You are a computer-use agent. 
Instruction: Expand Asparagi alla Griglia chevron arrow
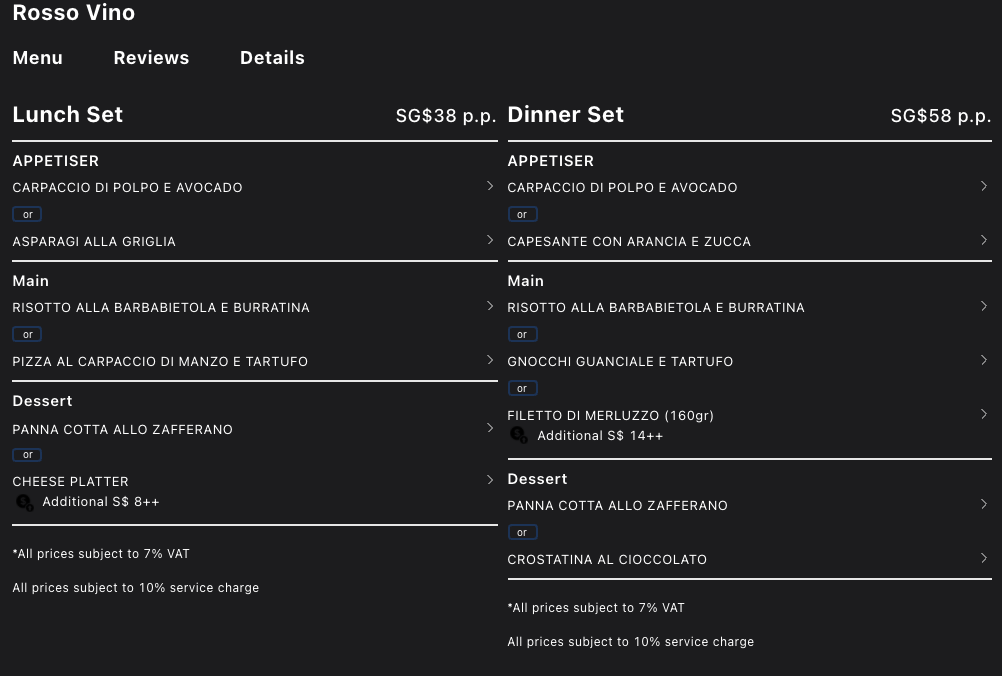[x=489, y=240]
